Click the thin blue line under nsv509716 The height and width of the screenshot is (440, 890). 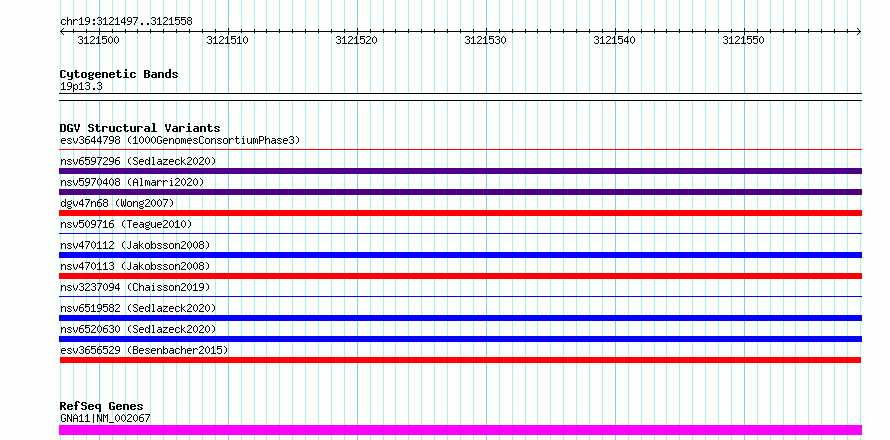[x=460, y=233]
